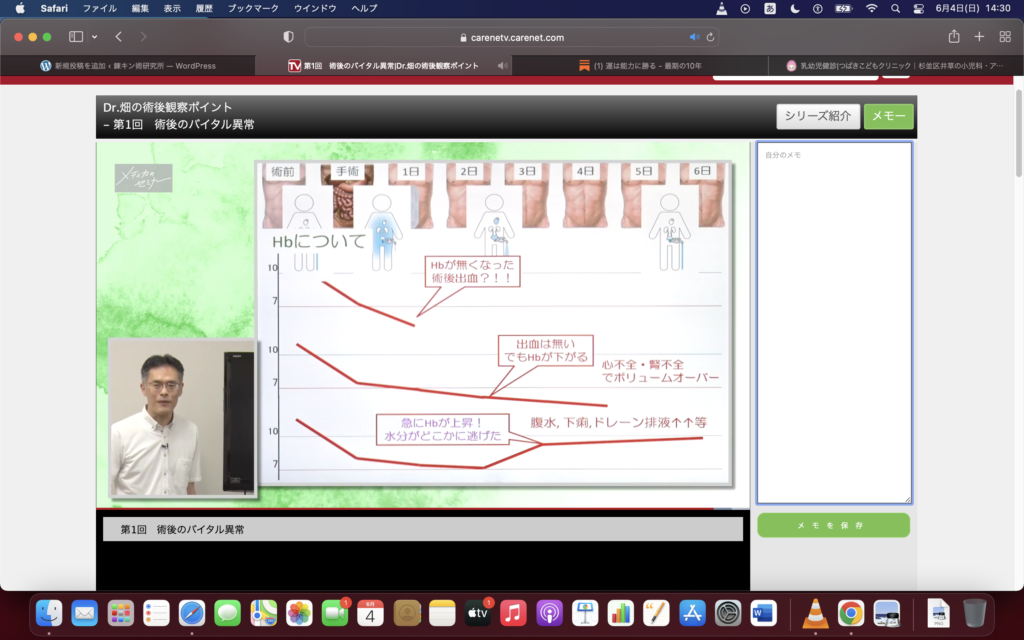Image resolution: width=1024 pixels, height=640 pixels.
Task: Open the 履歴 menu in menu bar
Action: (x=204, y=8)
